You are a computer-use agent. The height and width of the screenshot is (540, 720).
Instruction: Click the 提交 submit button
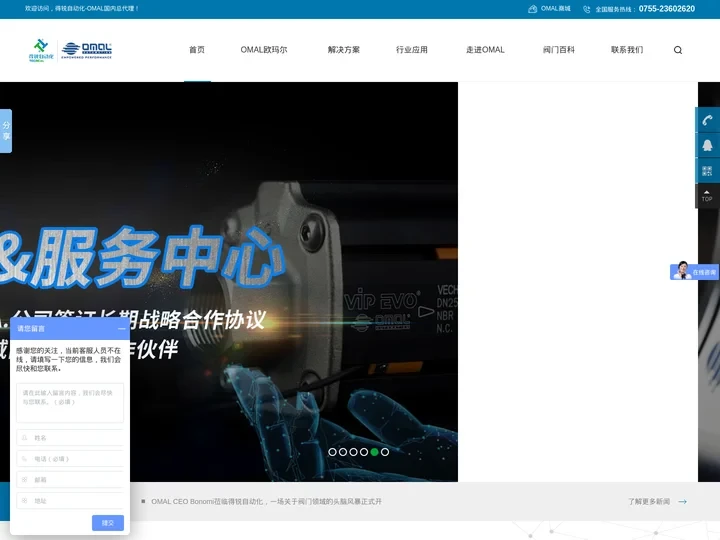(108, 523)
